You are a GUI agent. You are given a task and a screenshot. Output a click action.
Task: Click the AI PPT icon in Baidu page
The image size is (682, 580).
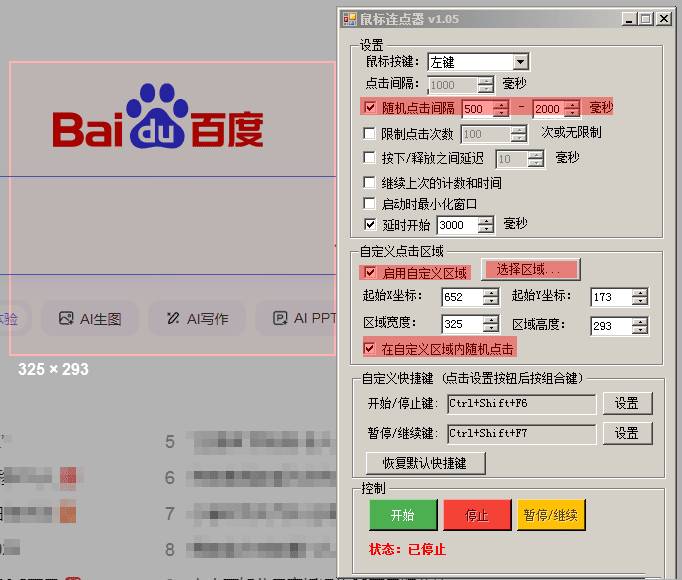coord(280,318)
